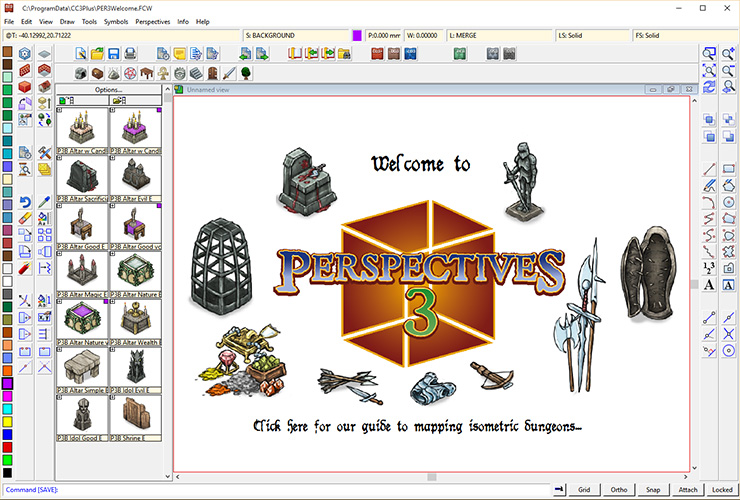Open the Perspectives menu

(x=152, y=22)
